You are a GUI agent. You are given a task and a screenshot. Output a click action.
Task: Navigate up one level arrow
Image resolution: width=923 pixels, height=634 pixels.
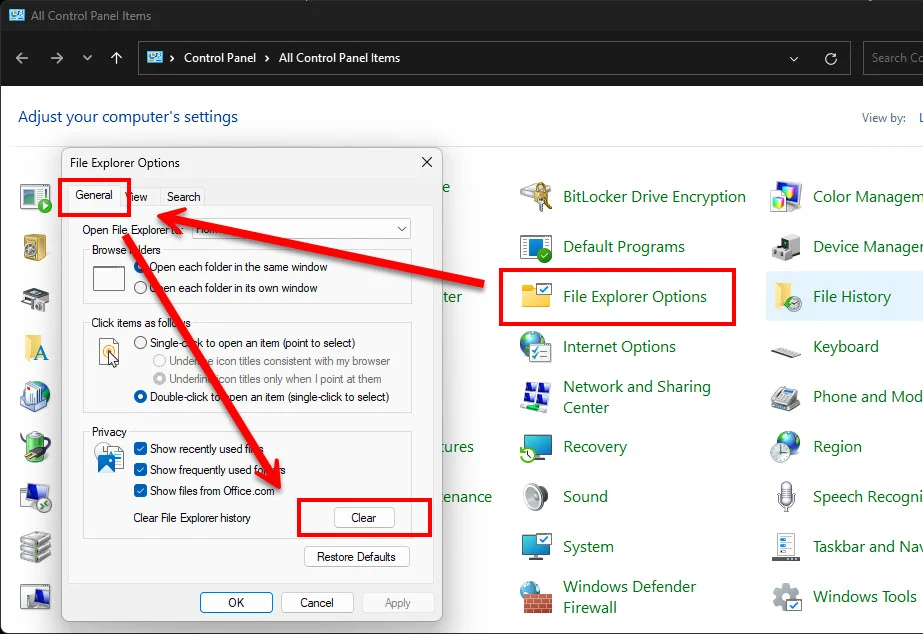(117, 58)
